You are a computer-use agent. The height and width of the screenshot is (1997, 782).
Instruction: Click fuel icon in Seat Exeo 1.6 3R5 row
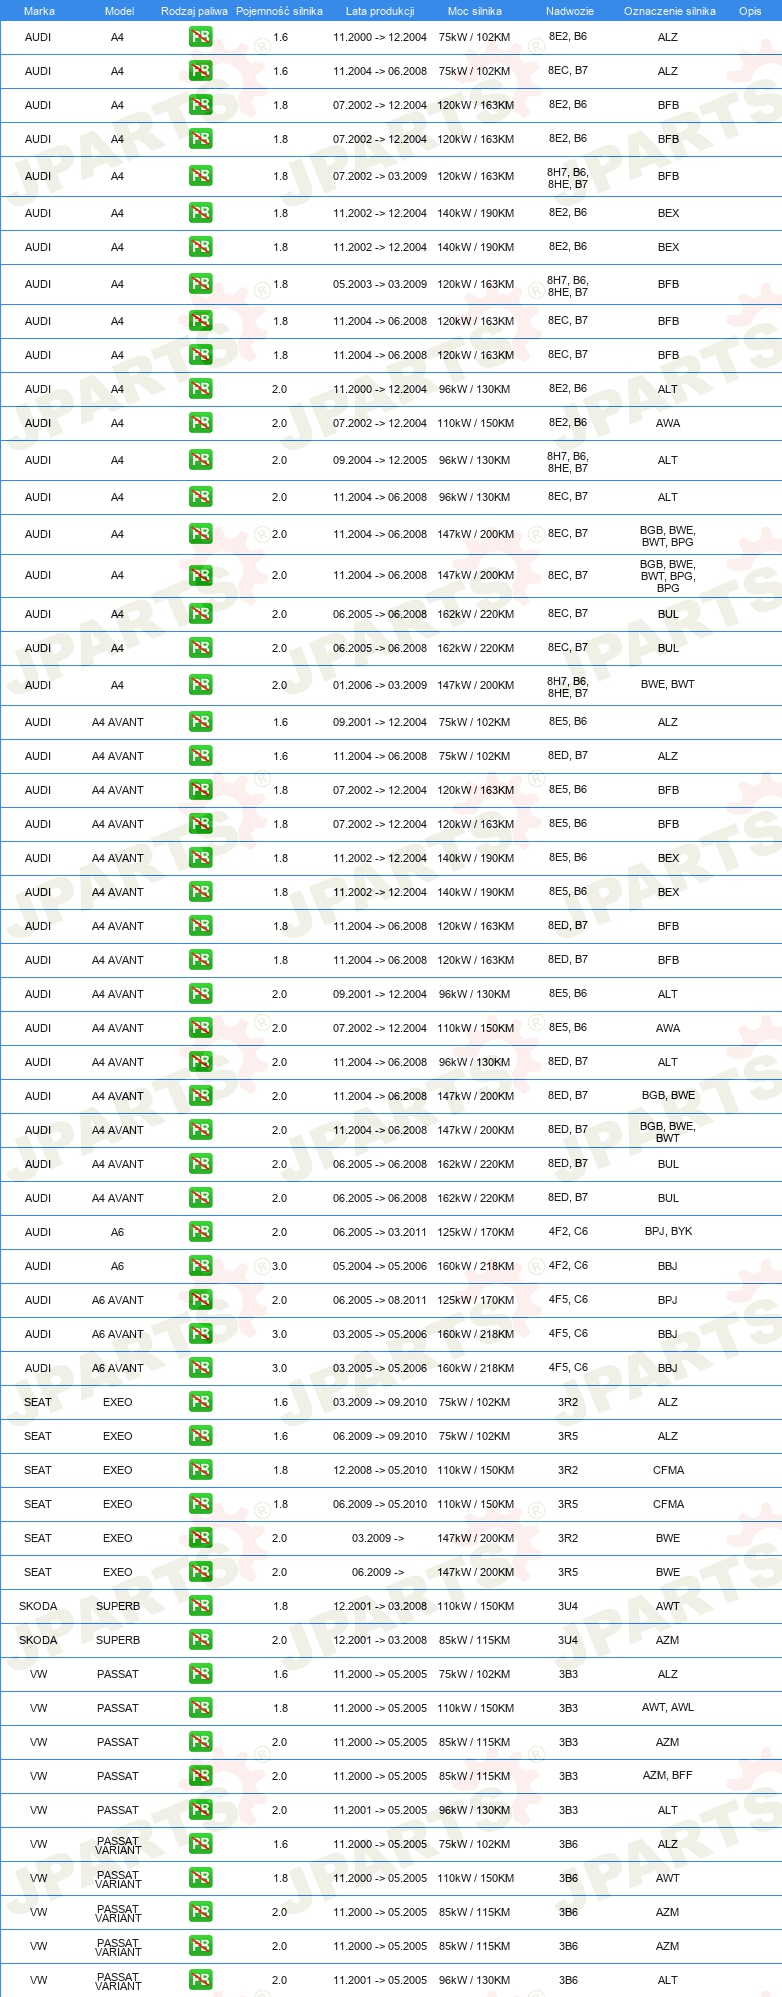coord(200,1436)
